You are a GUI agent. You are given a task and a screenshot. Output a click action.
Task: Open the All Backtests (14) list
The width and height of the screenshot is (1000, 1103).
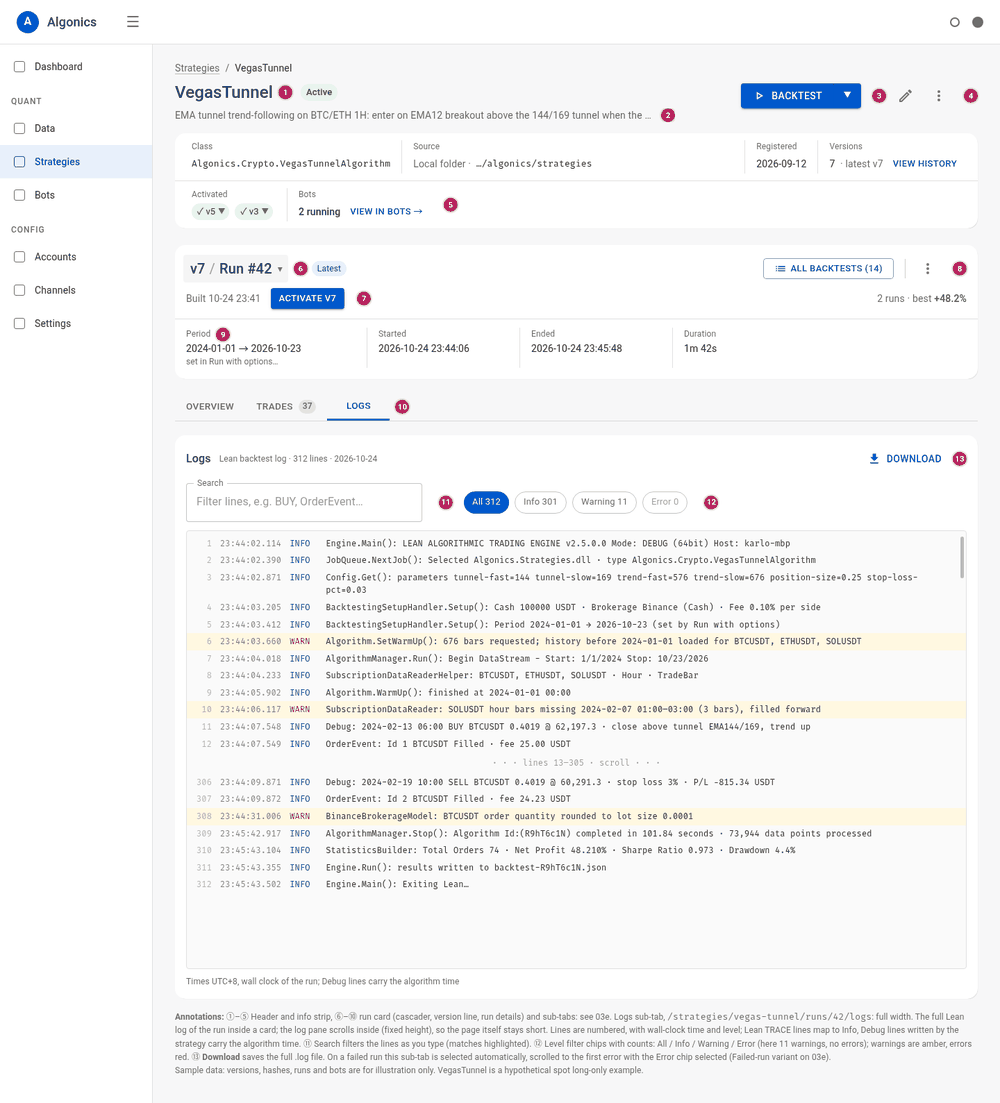point(828,269)
